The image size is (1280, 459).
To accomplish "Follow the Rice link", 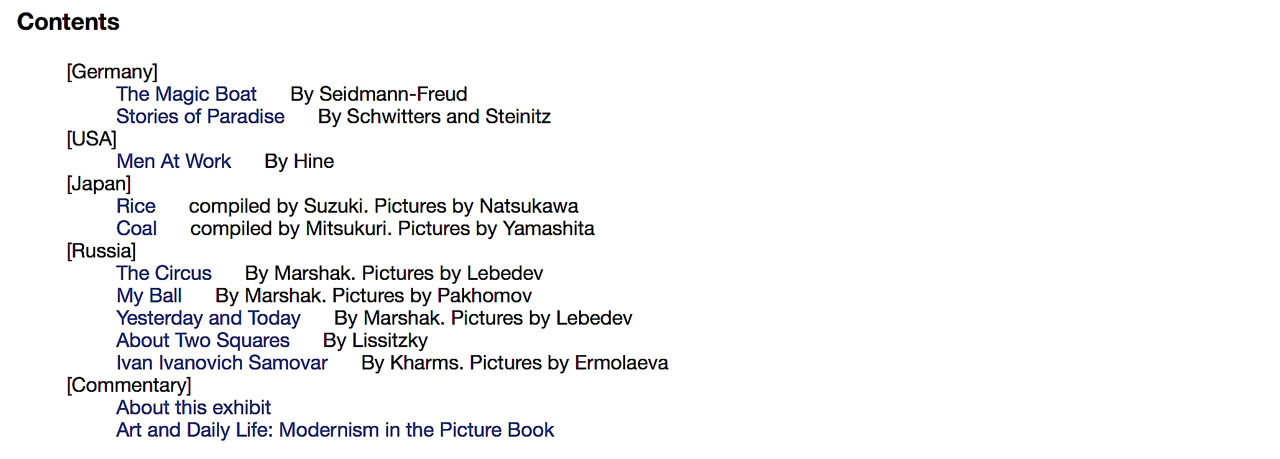I will tap(136, 207).
